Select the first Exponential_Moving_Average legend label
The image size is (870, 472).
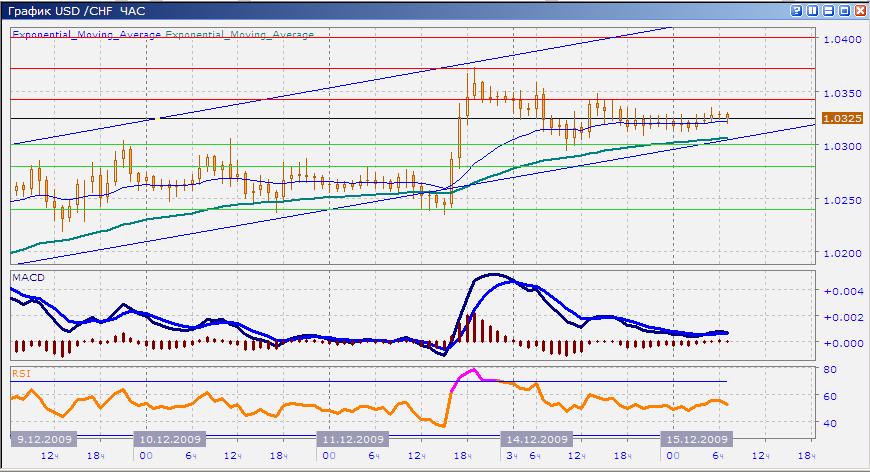click(87, 34)
